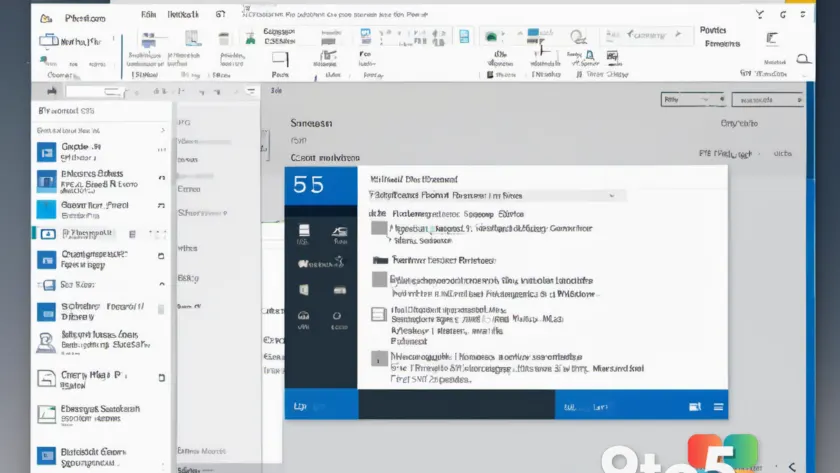Toggle the white outlined box in dialog list

coord(379,314)
